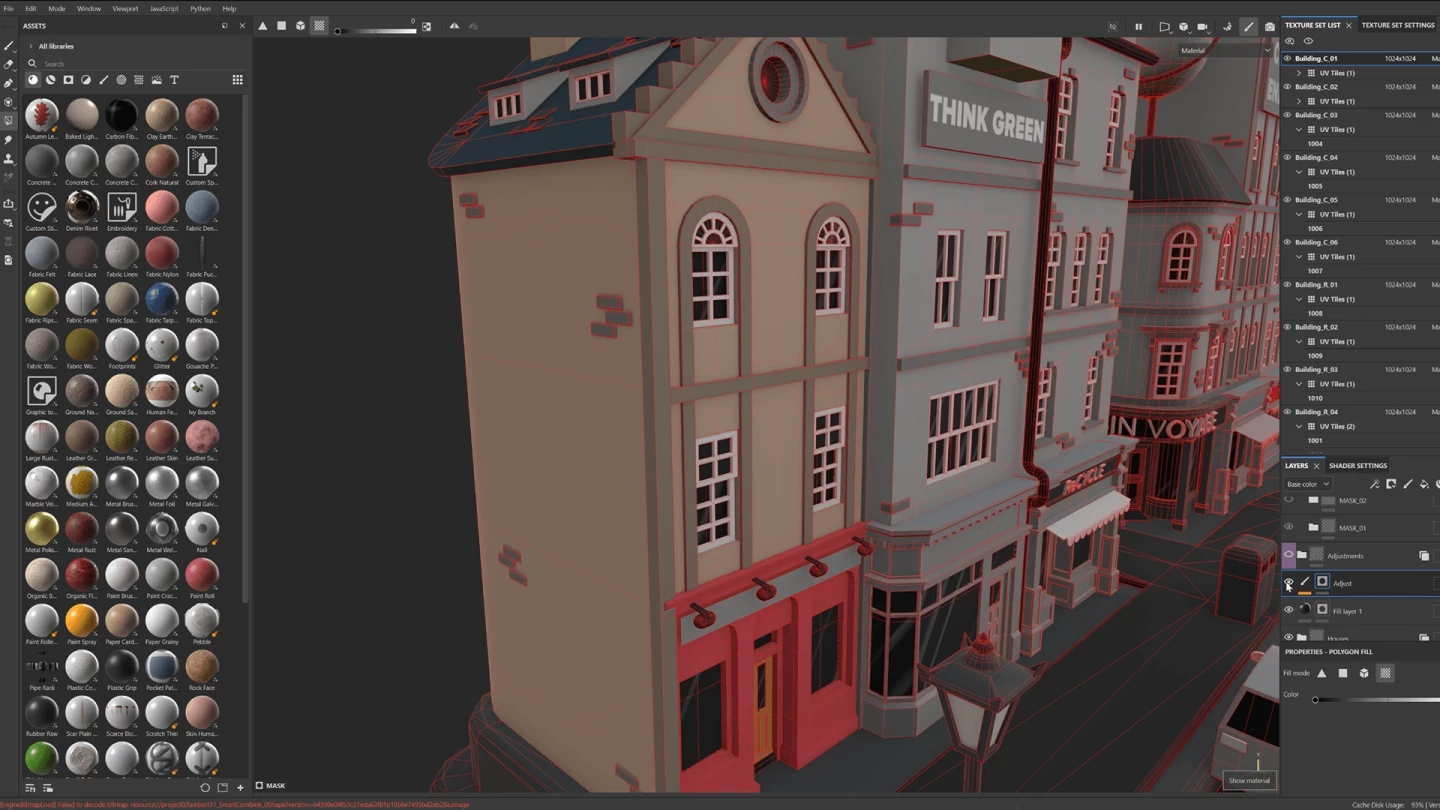Expand UV Tiles under Building_C_01
Screen dimensions: 1440x810
[1299, 72]
